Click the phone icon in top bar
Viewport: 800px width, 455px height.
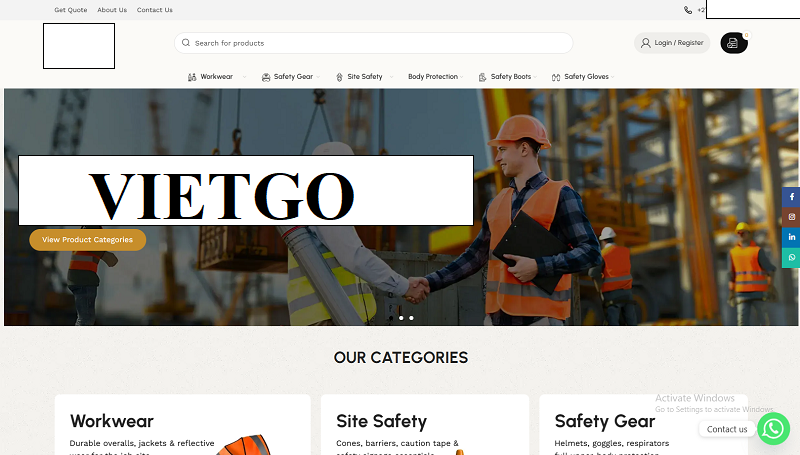pos(688,10)
